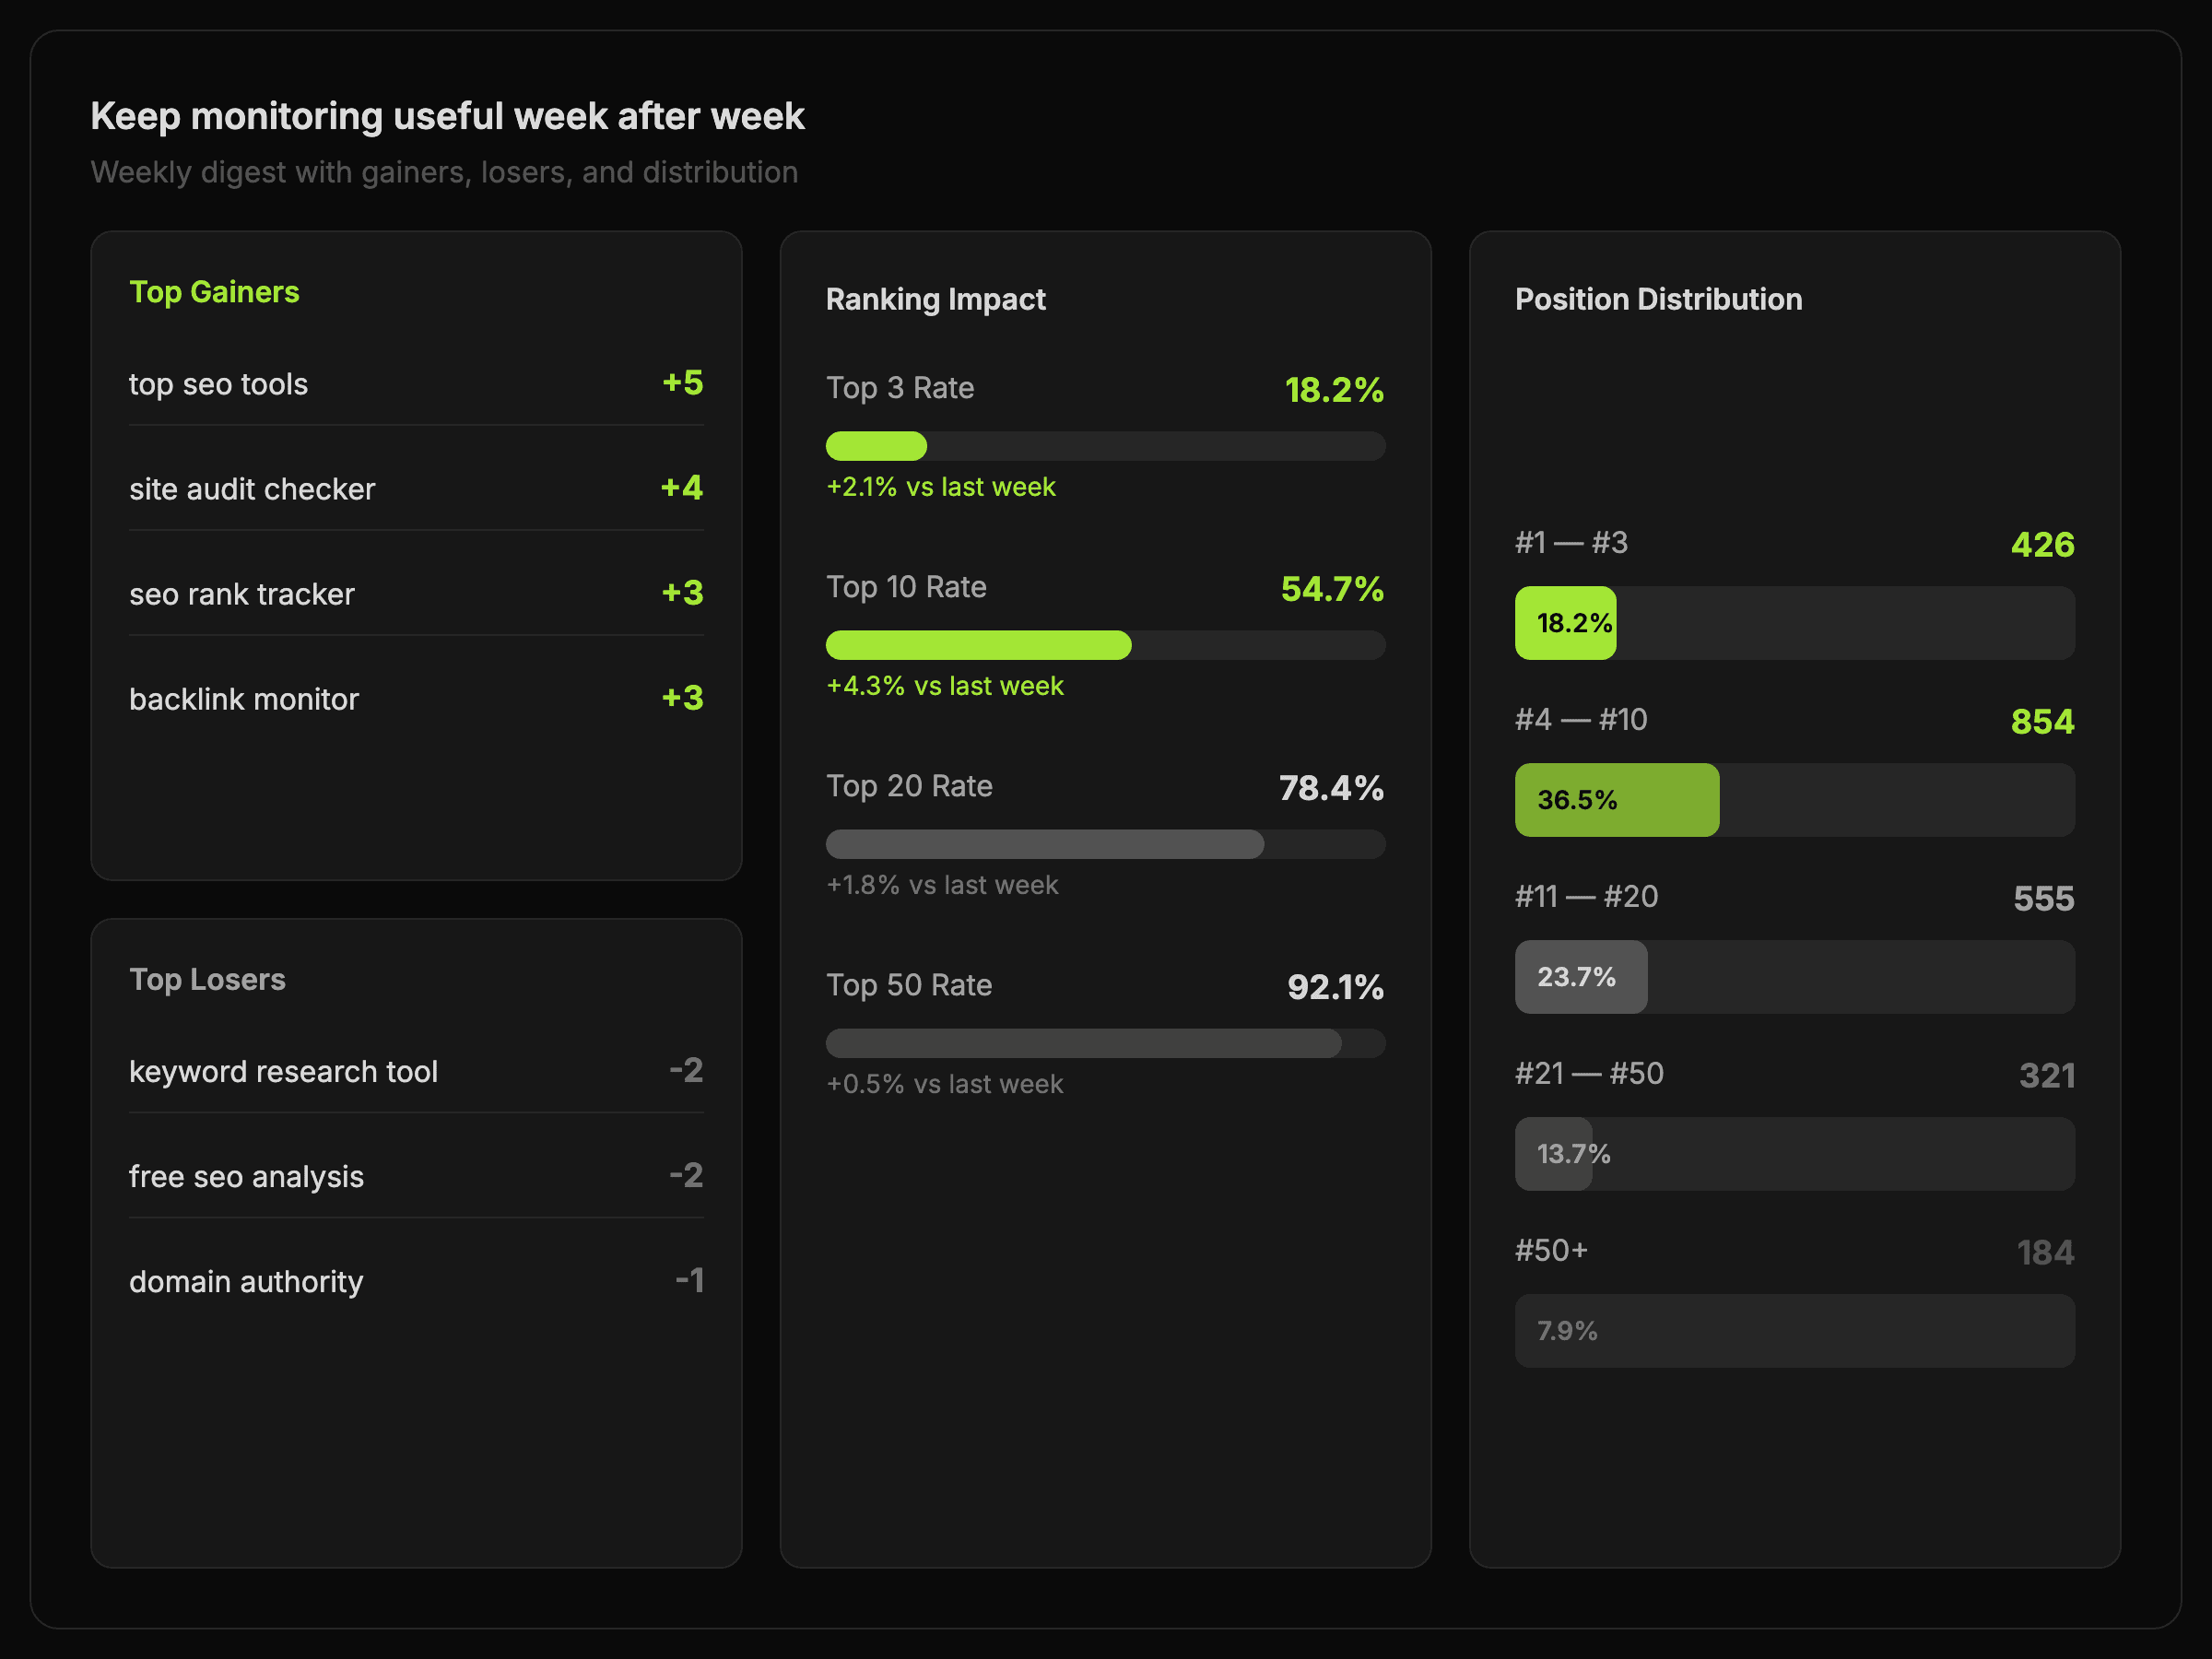Image resolution: width=2212 pixels, height=1659 pixels.
Task: Click the Ranking Impact panel title
Action: tap(935, 299)
